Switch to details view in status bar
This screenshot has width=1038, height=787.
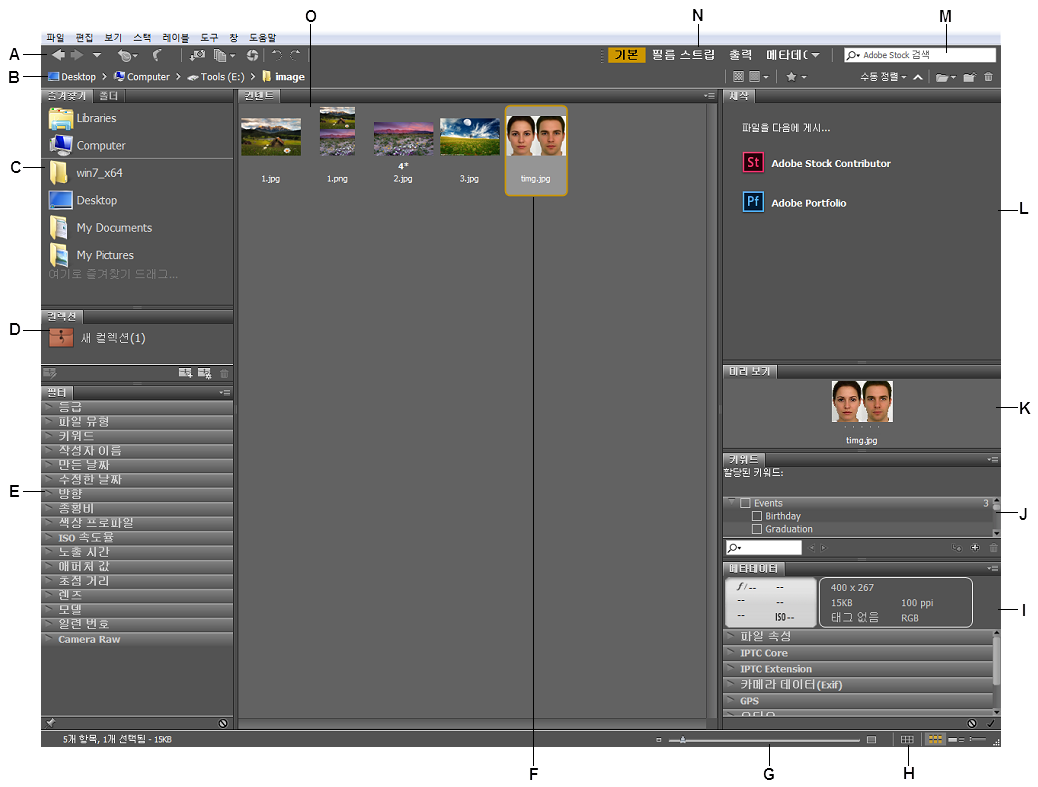[x=955, y=739]
